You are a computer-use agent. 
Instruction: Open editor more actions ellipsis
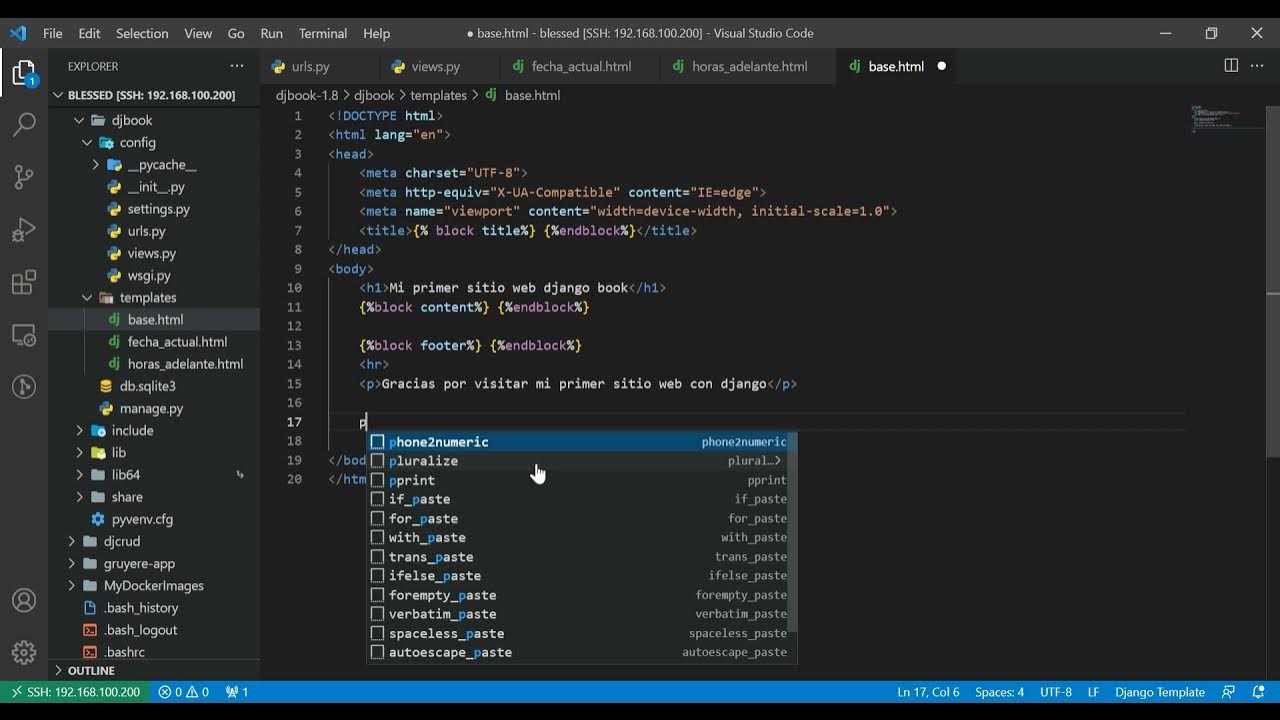click(1258, 66)
